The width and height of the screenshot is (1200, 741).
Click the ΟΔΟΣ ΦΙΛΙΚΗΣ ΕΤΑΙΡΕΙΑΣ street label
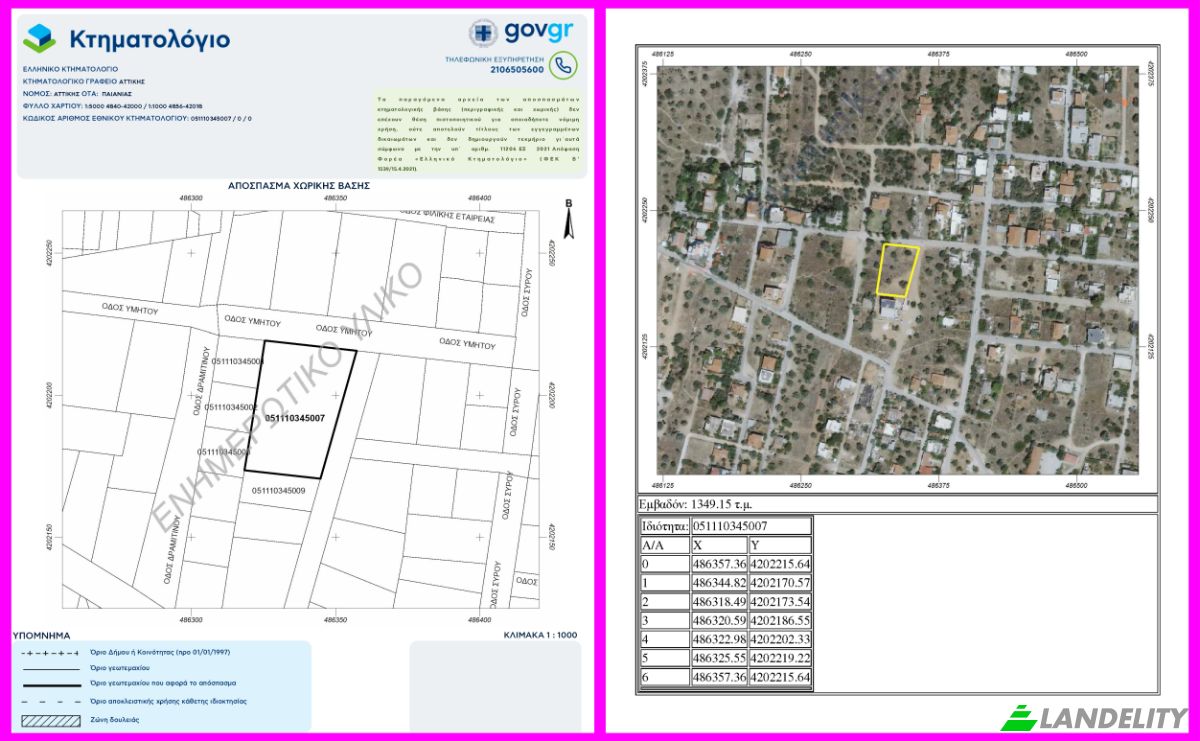point(446,214)
